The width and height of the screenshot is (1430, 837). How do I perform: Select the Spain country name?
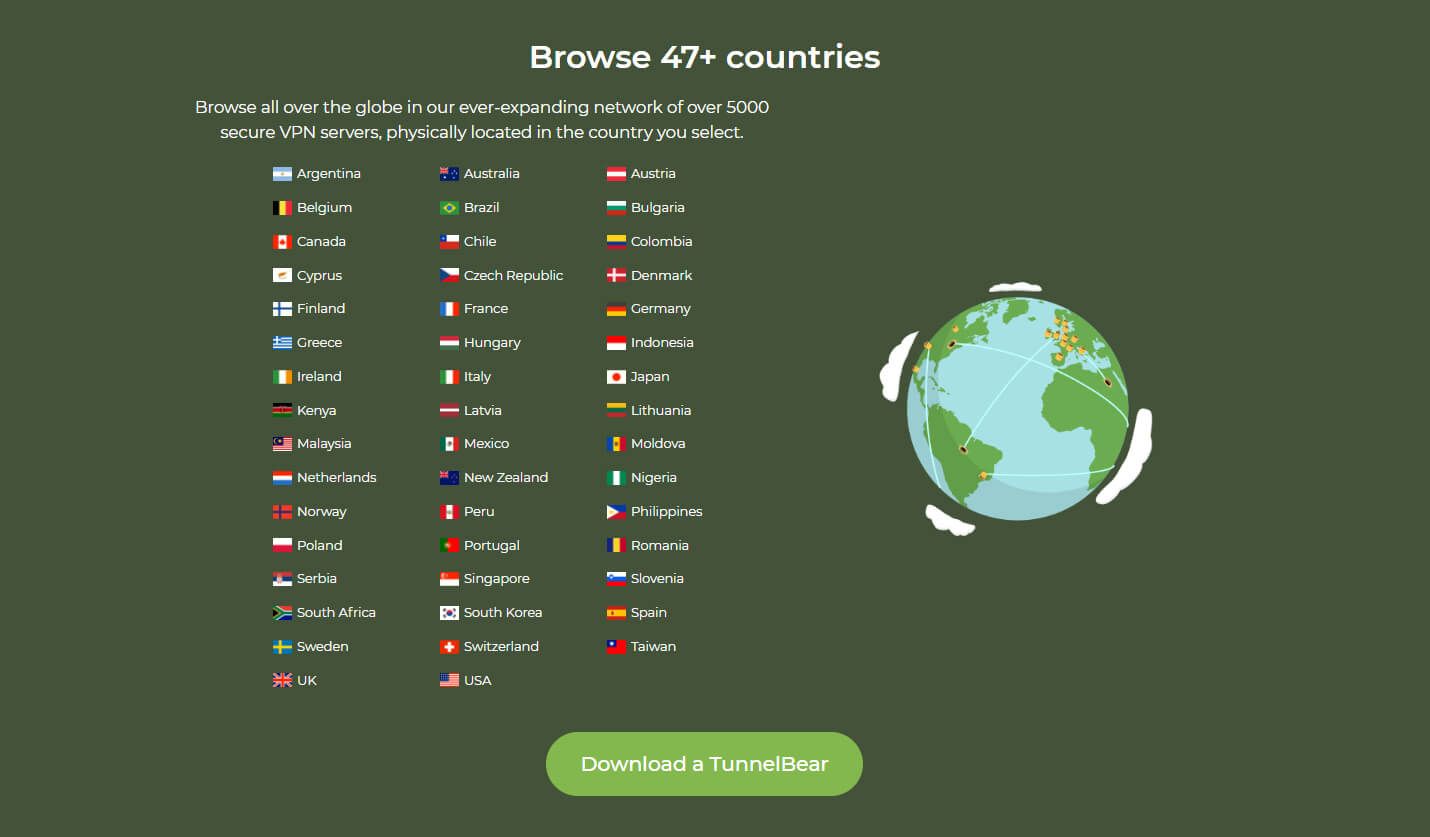click(x=649, y=613)
